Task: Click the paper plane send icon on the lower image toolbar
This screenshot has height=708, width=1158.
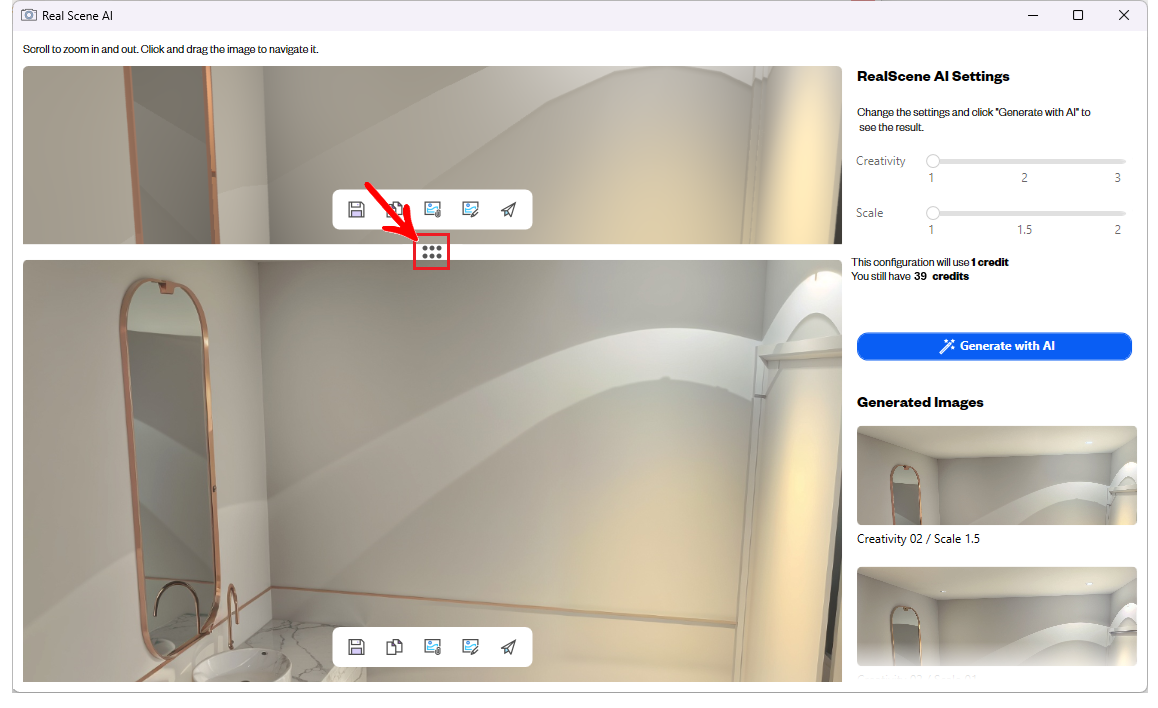Action: [x=508, y=647]
